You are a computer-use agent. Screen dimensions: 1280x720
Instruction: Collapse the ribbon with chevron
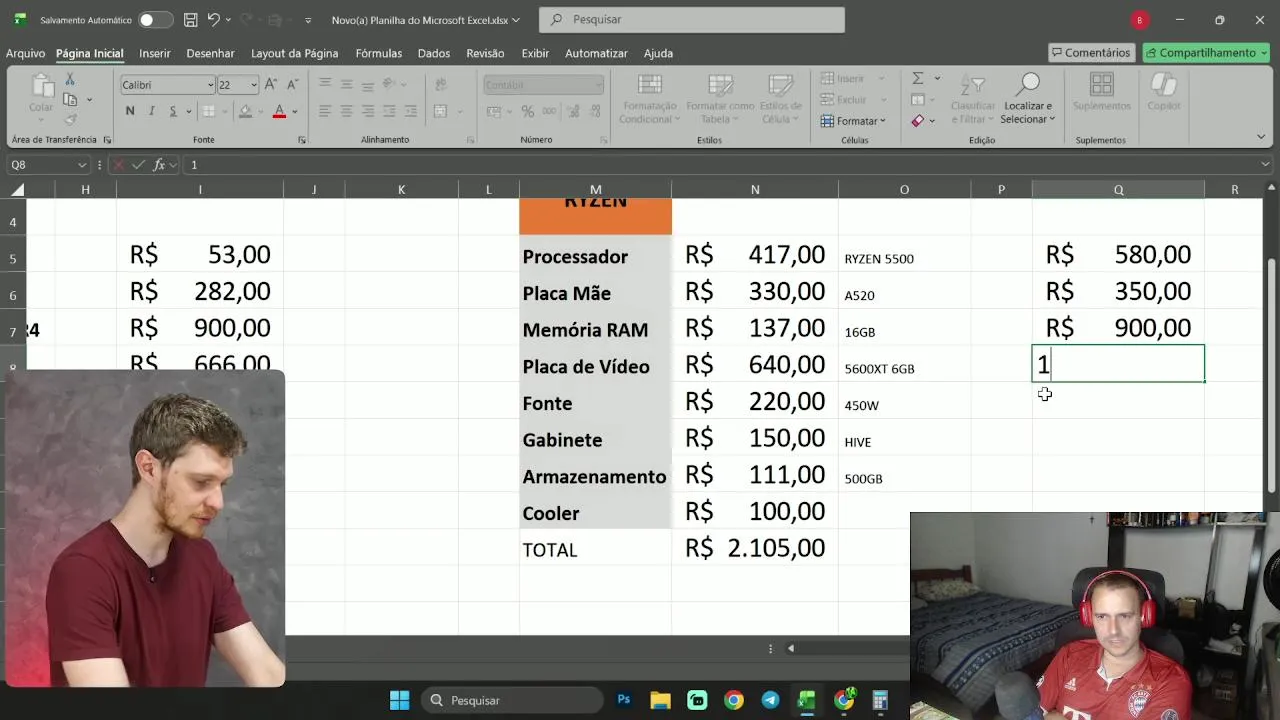click(x=1261, y=137)
